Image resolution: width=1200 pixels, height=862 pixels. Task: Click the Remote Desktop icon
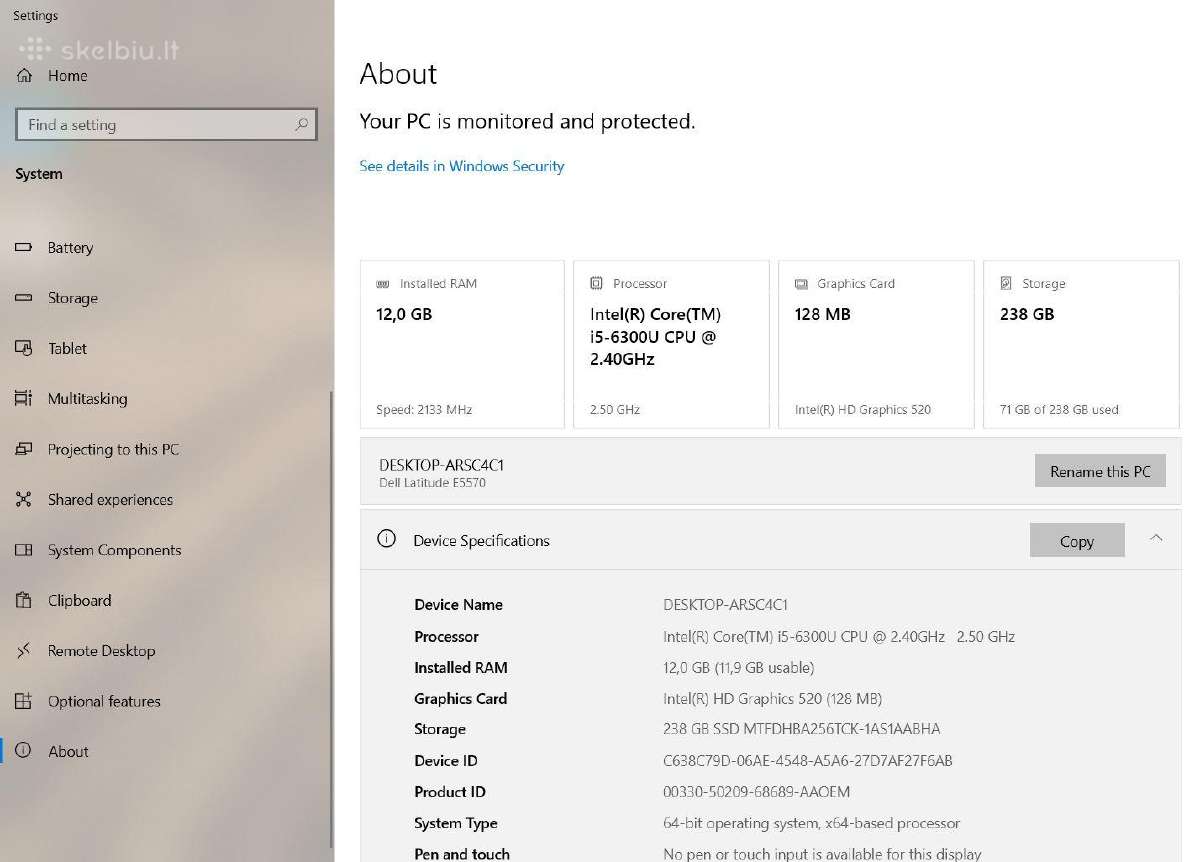pos(24,651)
